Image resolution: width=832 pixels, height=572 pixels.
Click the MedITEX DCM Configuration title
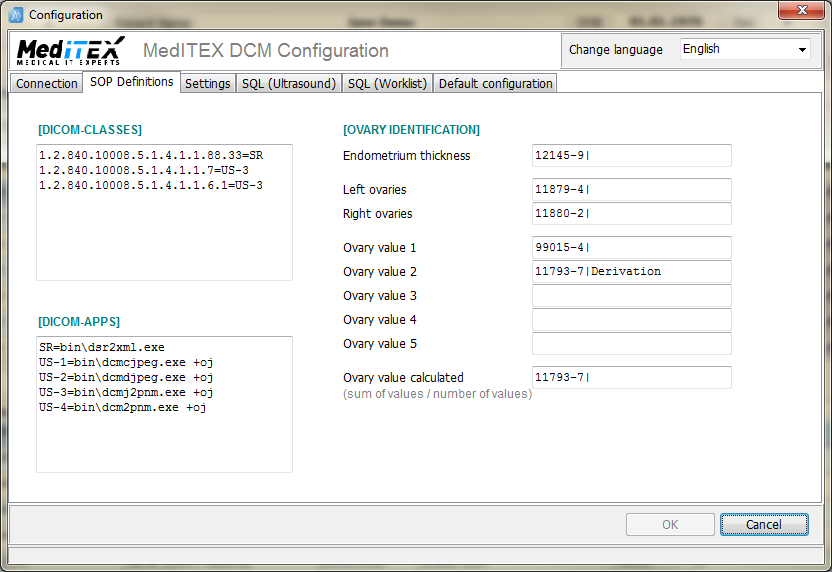pyautogui.click(x=266, y=50)
